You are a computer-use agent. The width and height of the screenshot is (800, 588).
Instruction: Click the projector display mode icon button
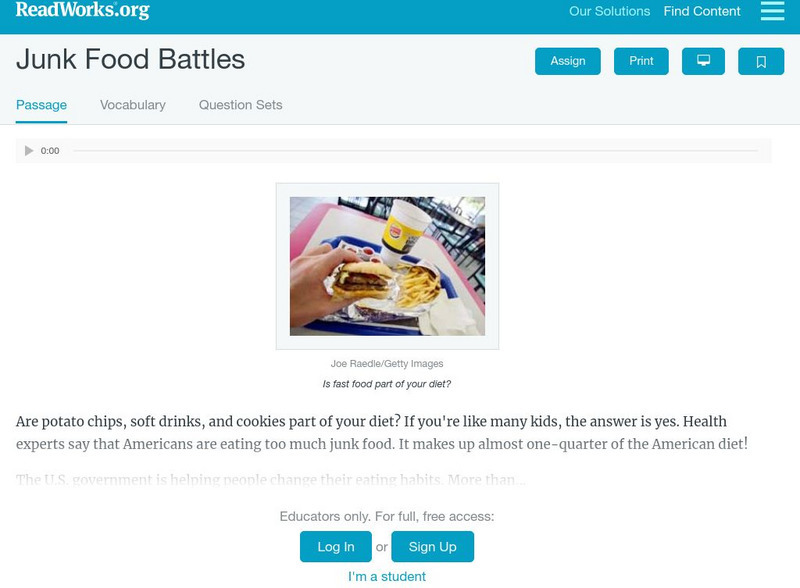703,61
